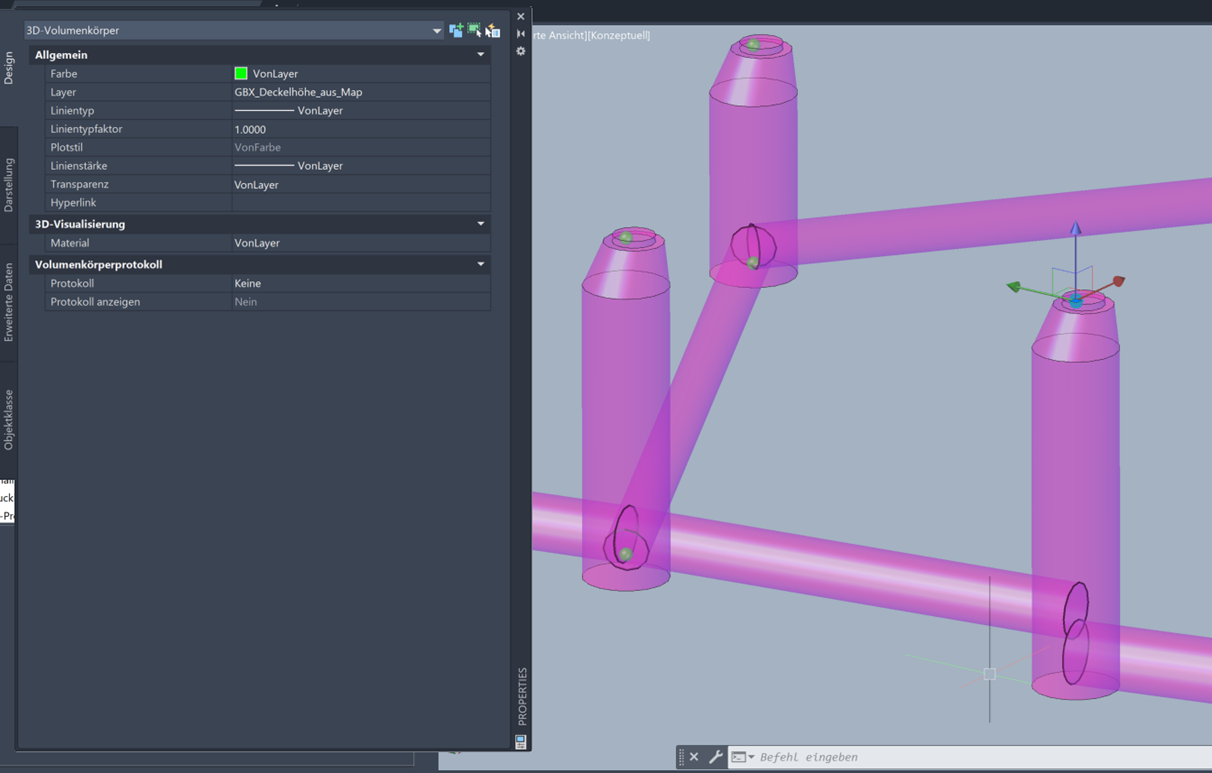Click the select objects icon in Properties palette
1212x773 pixels.
pos(476,31)
